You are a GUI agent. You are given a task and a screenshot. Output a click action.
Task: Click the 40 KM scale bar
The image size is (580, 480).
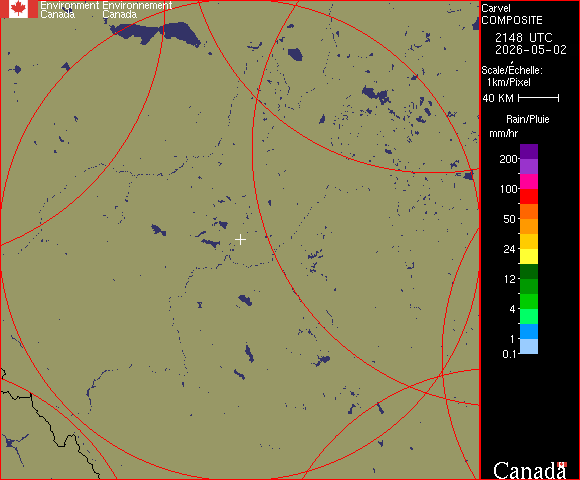(x=539, y=98)
